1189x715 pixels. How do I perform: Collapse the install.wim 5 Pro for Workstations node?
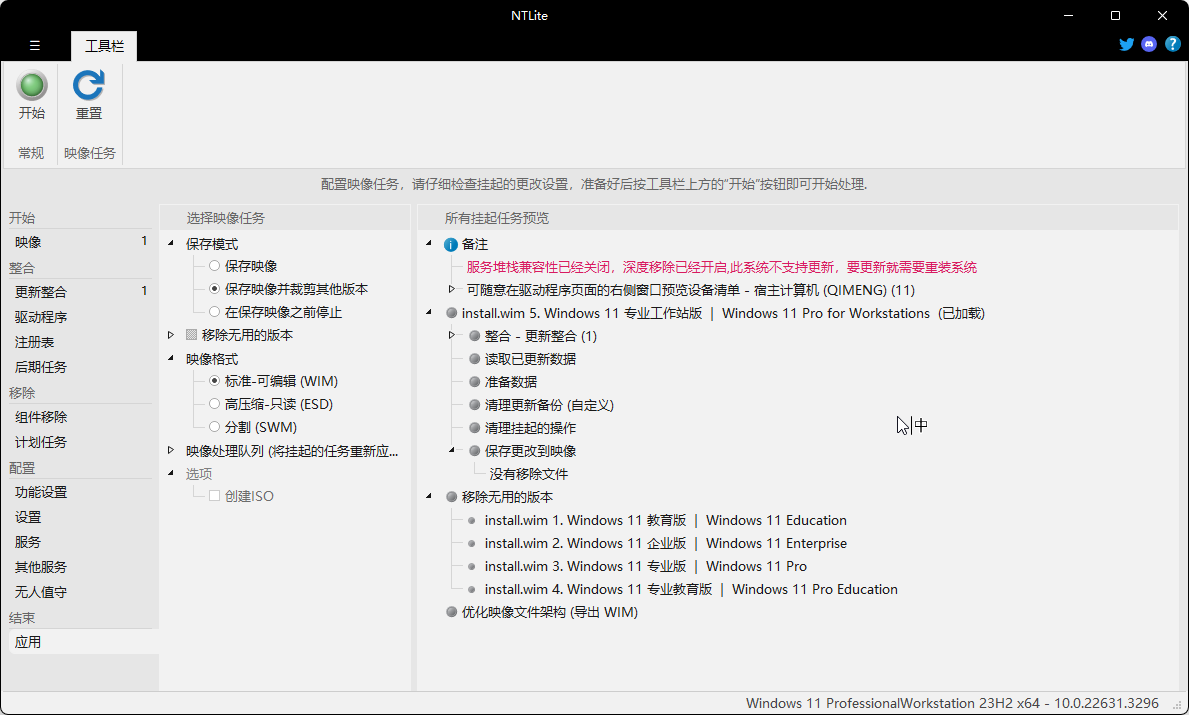click(428, 312)
